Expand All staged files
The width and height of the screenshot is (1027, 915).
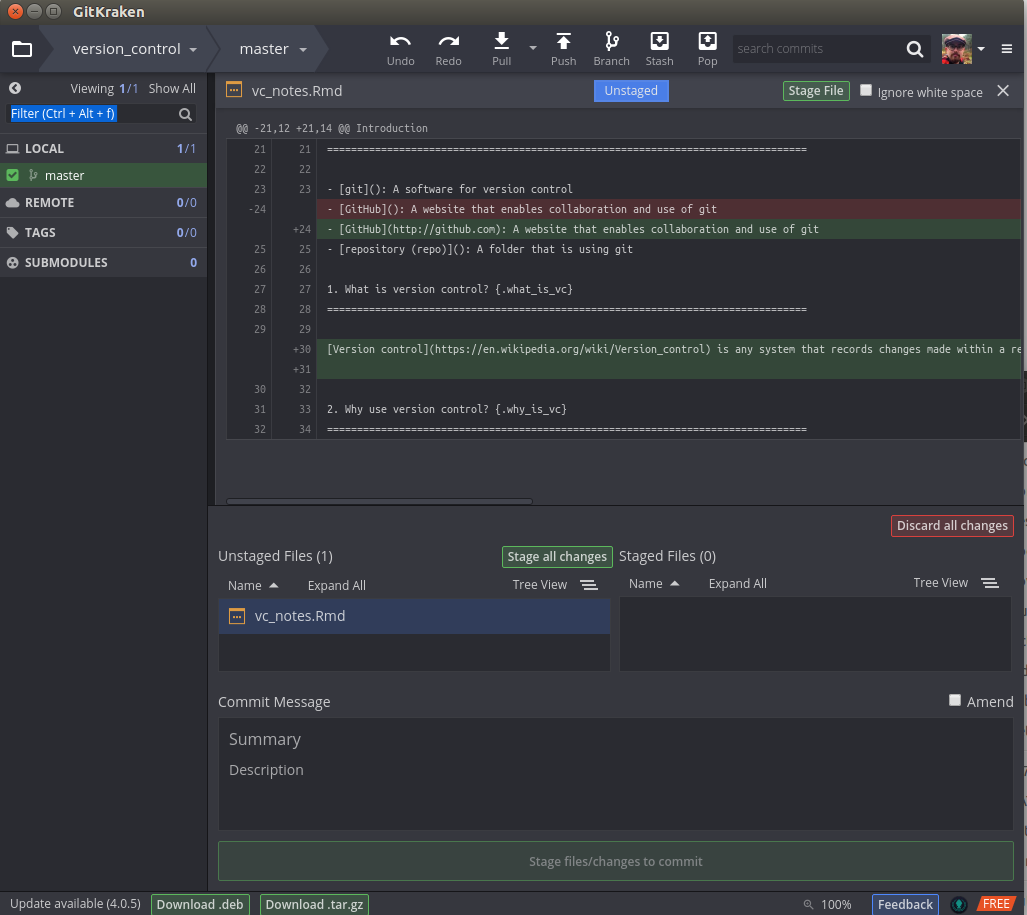738,583
